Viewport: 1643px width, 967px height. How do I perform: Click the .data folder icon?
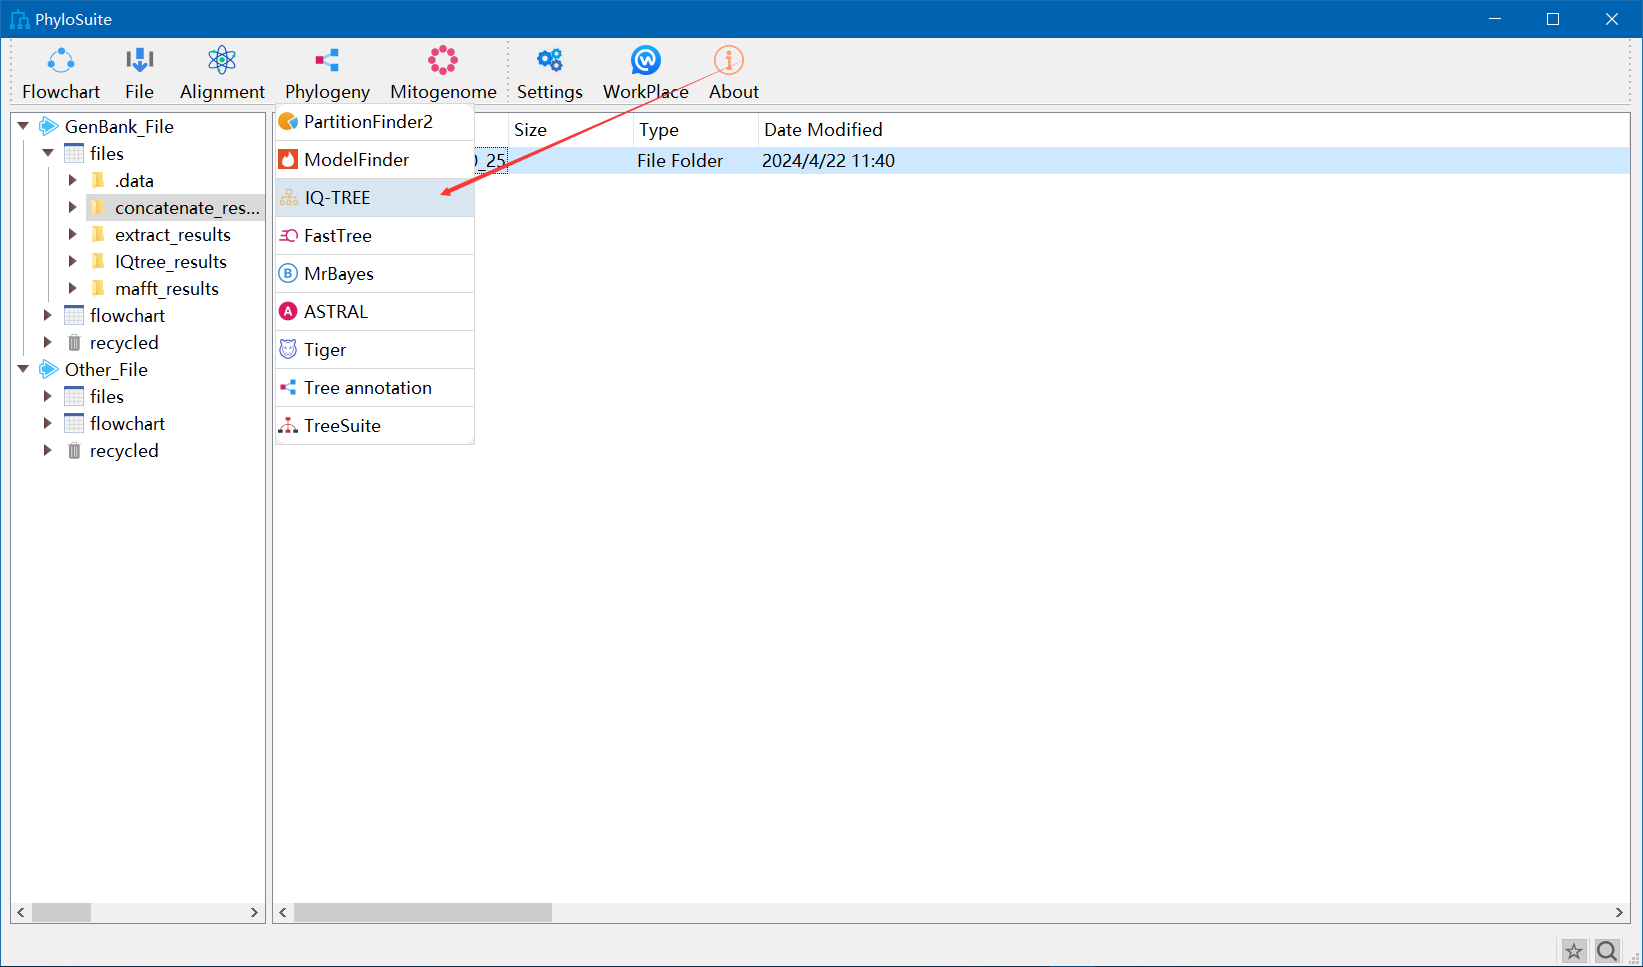[x=98, y=180]
